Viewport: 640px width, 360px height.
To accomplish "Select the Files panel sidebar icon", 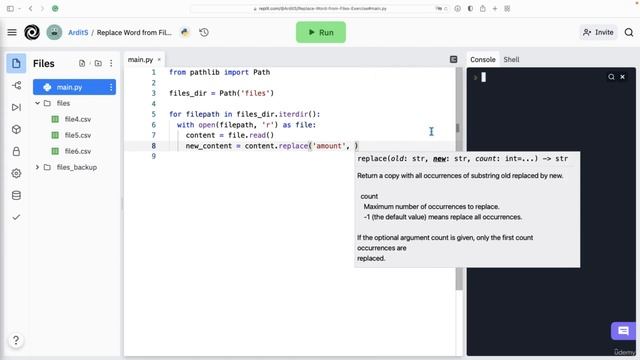I will [x=16, y=63].
